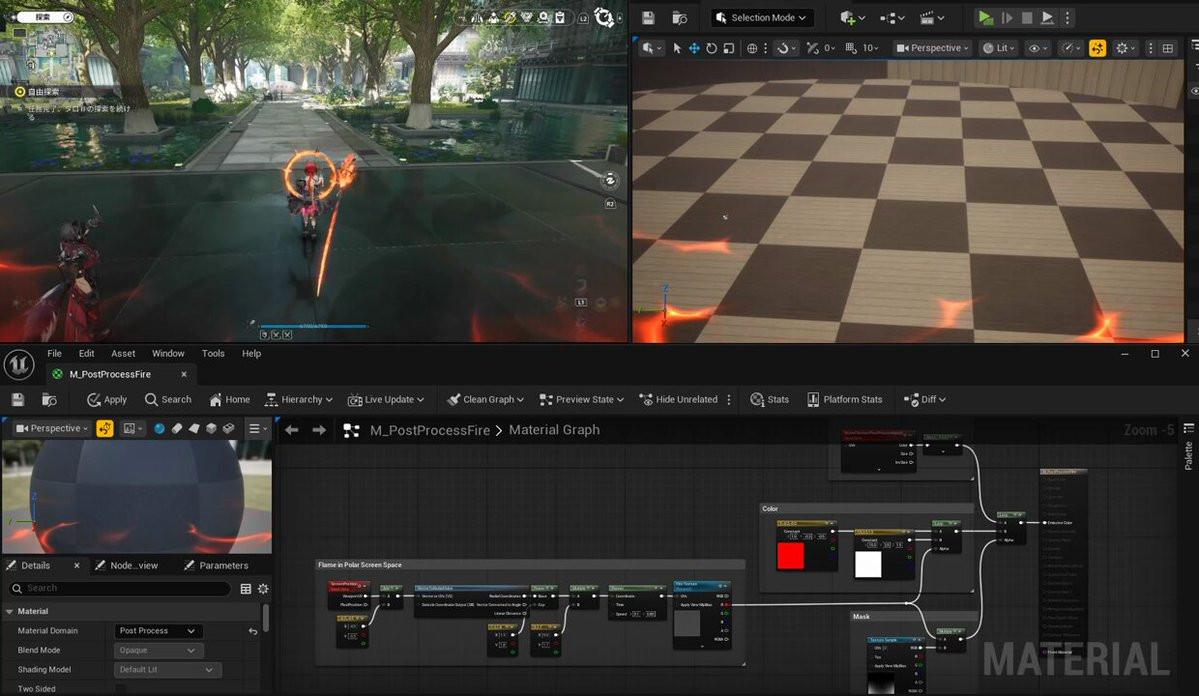The height and width of the screenshot is (696, 1199).
Task: Select the Scale tool in viewport
Action: tap(729, 48)
